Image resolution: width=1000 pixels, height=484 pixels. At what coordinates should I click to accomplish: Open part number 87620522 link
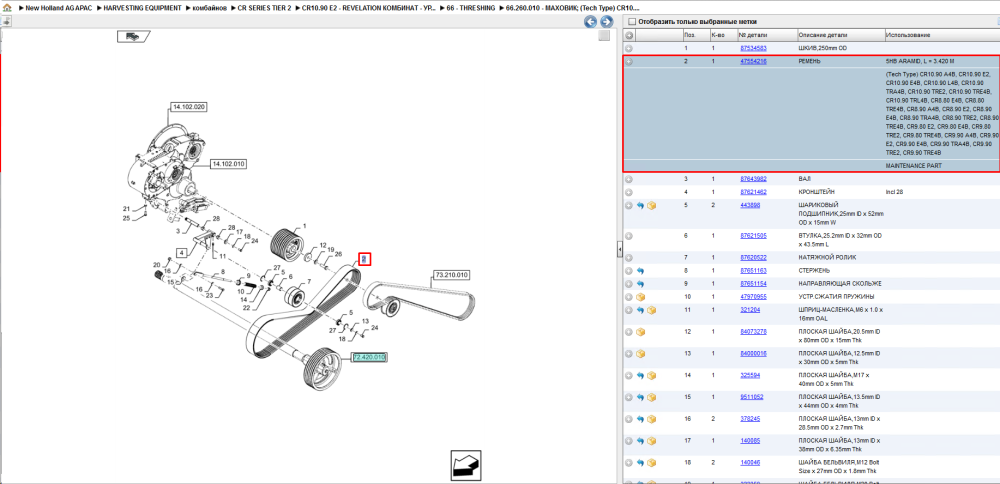(753, 258)
